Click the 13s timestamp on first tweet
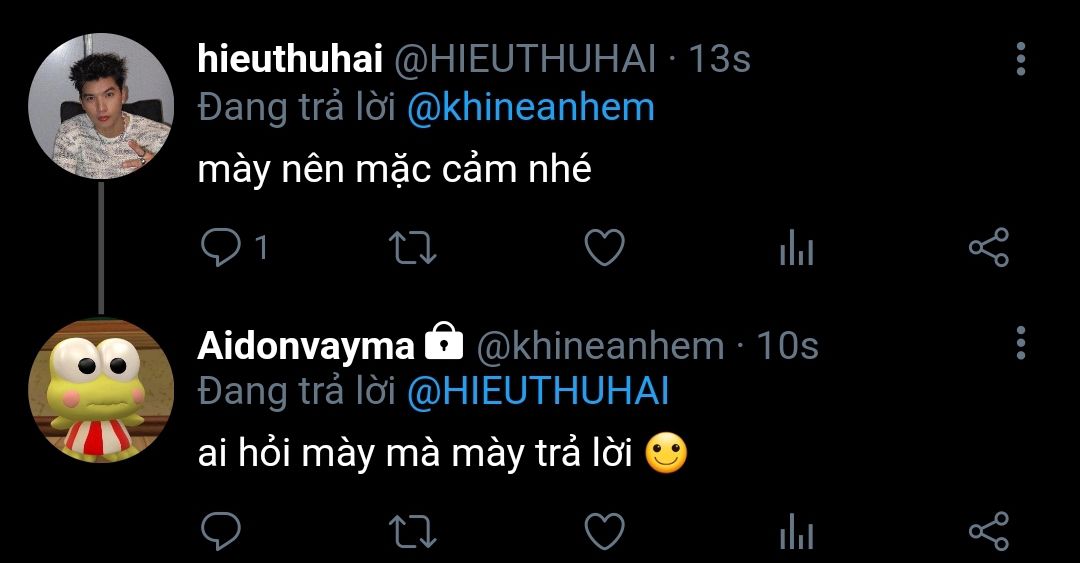This screenshot has width=1080, height=563. pyautogui.click(x=719, y=60)
